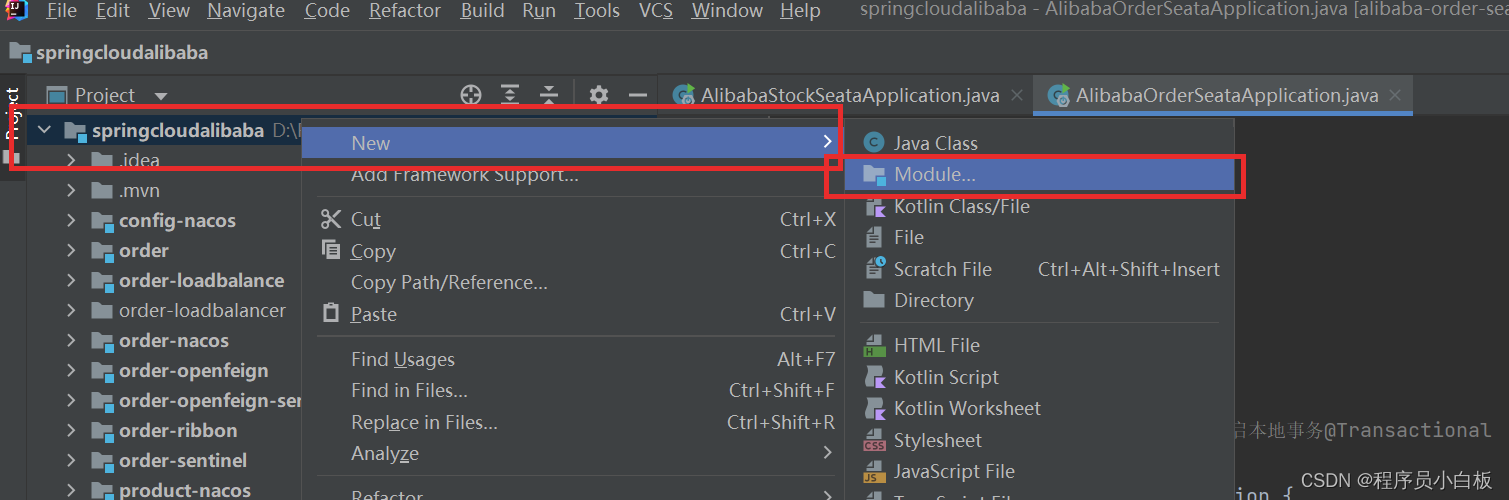The image size is (1509, 500).
Task: Click the Kotlin Worksheet icon
Action: click(x=875, y=408)
